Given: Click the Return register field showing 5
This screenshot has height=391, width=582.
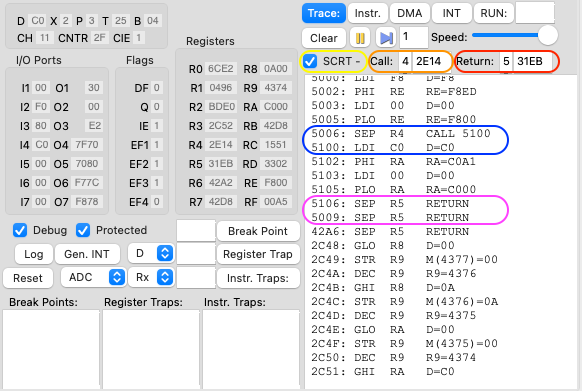Looking at the screenshot, I should click(506, 61).
